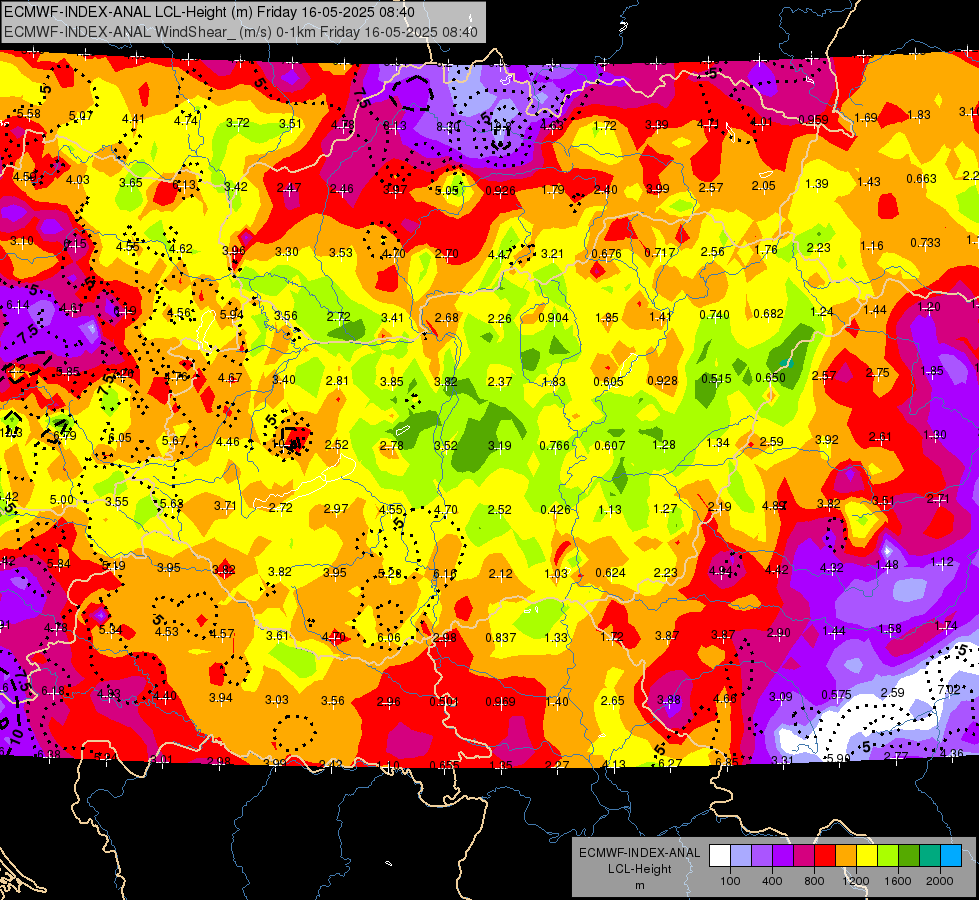Click the grid value 5.94
This screenshot has width=979, height=900.
click(232, 314)
